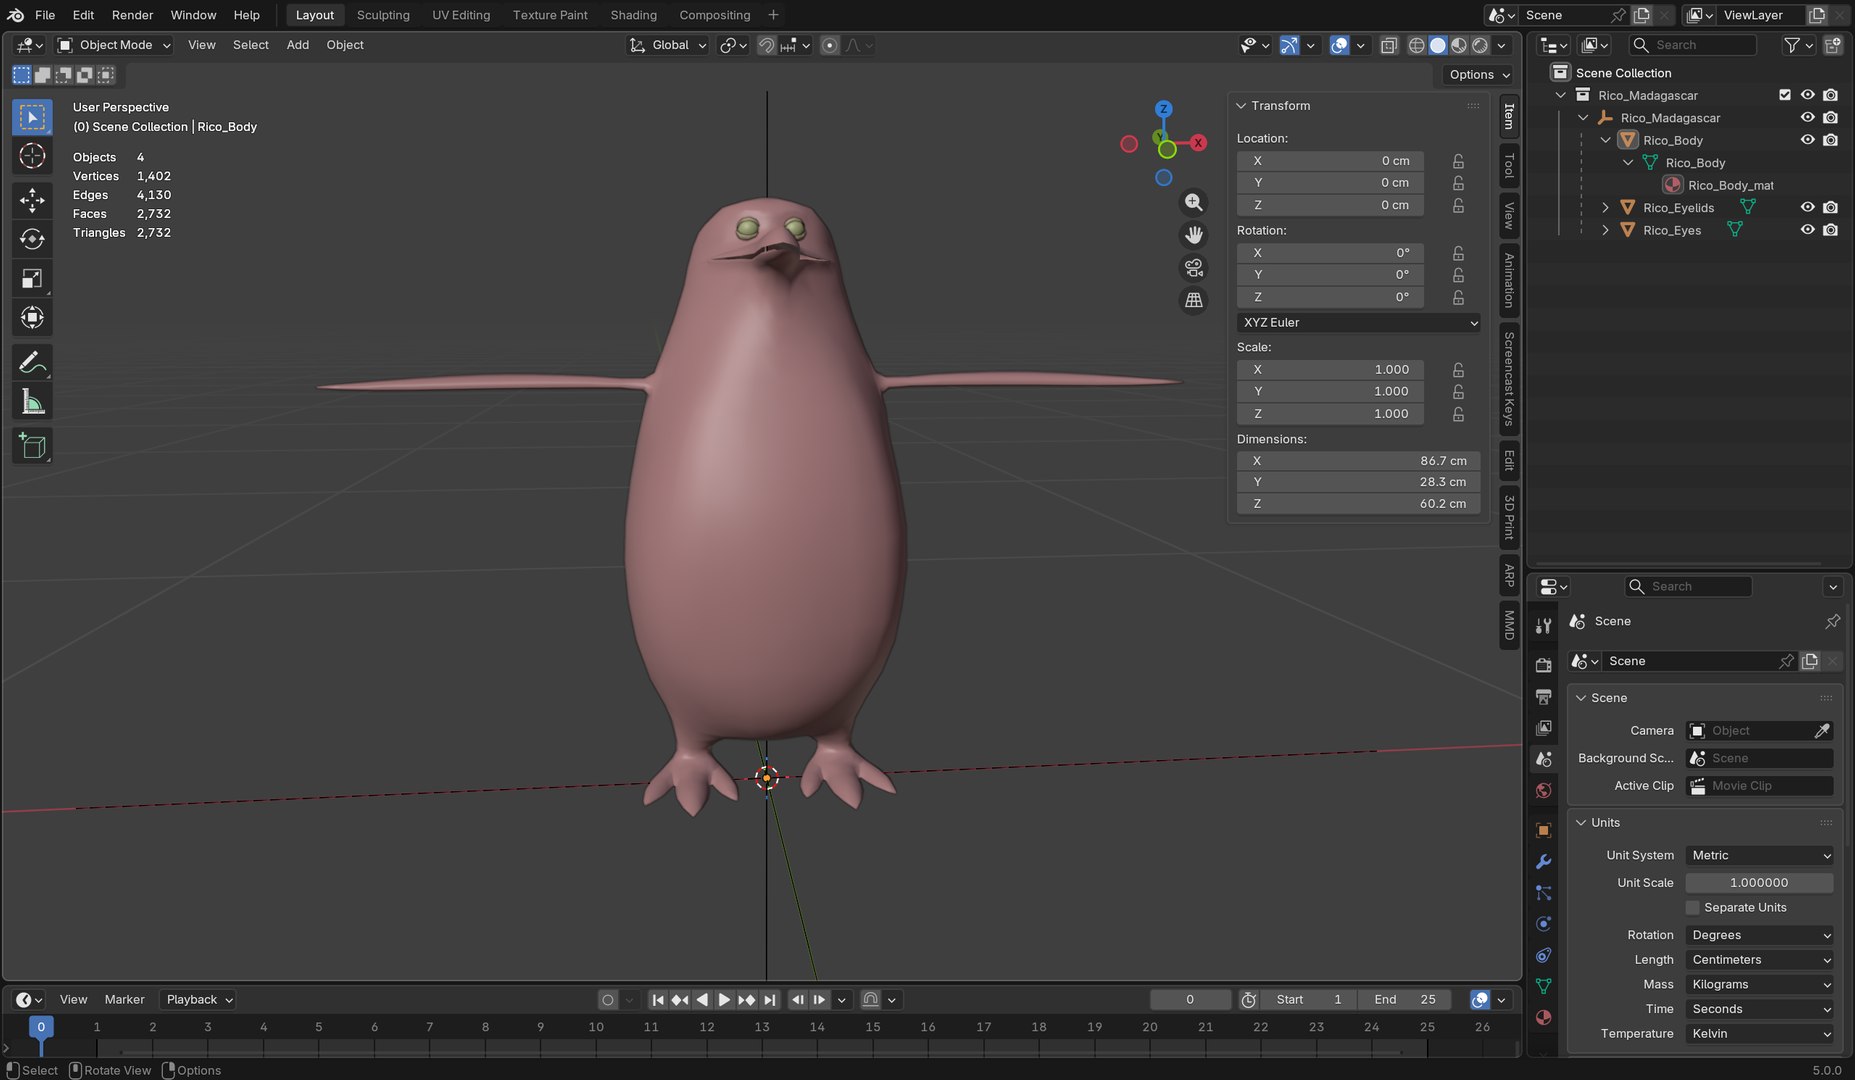This screenshot has width=1855, height=1080.
Task: Open the Object Data properties tab icon
Action: [1543, 986]
